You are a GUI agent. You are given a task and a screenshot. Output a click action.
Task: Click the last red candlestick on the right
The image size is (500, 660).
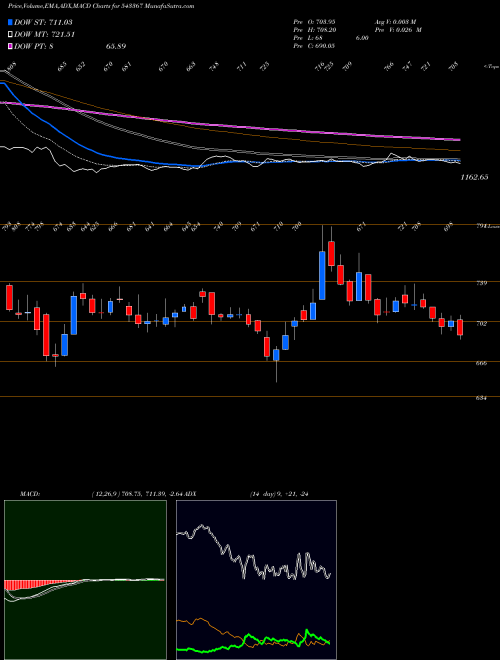coord(460,327)
